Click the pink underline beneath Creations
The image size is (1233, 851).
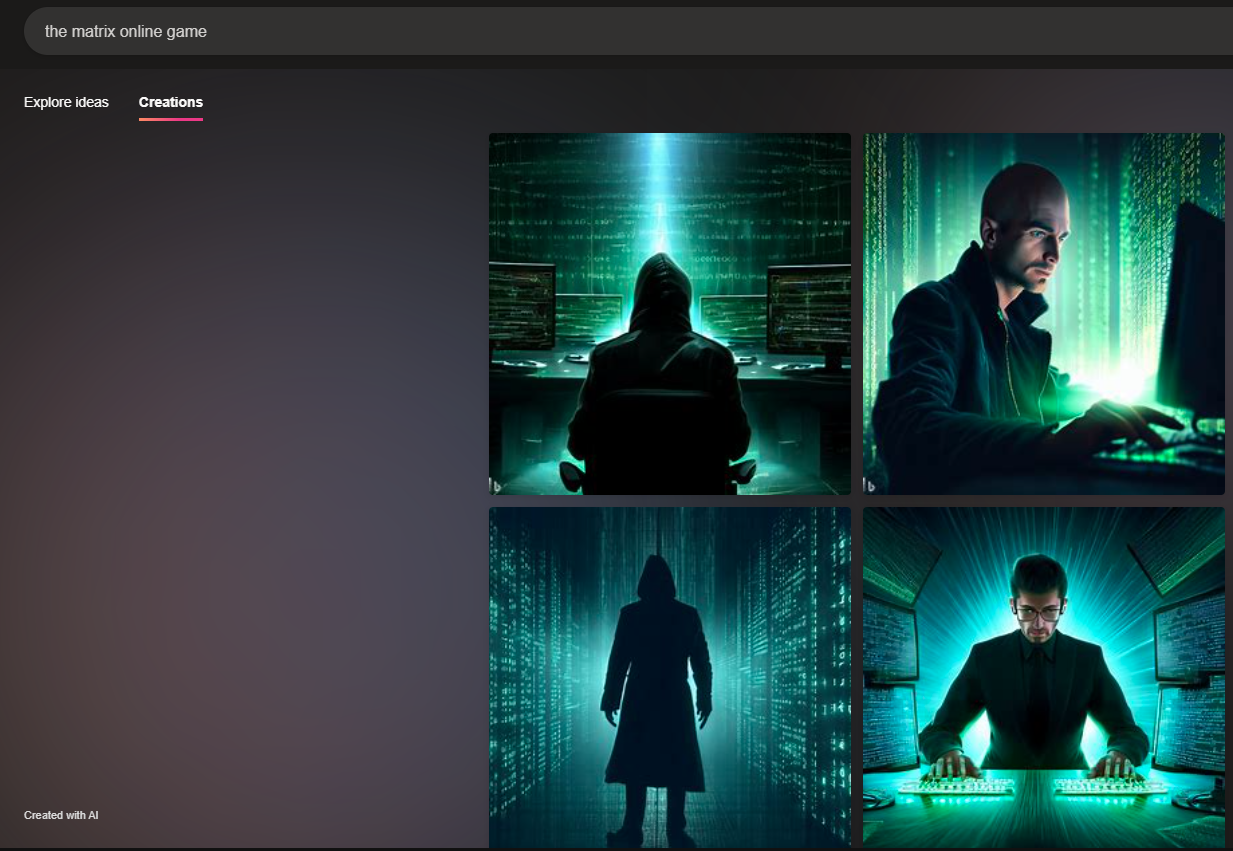(171, 119)
